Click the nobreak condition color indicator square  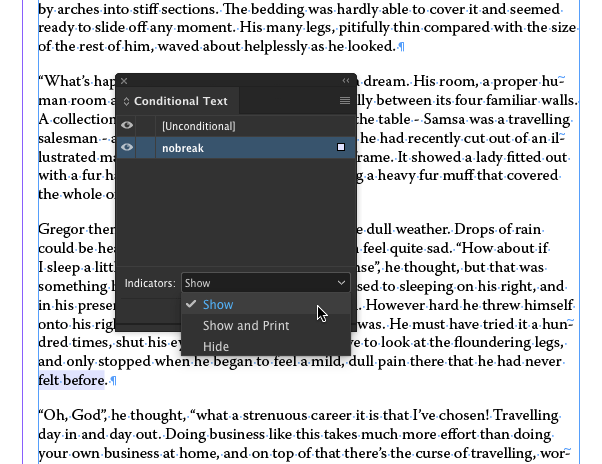341,148
